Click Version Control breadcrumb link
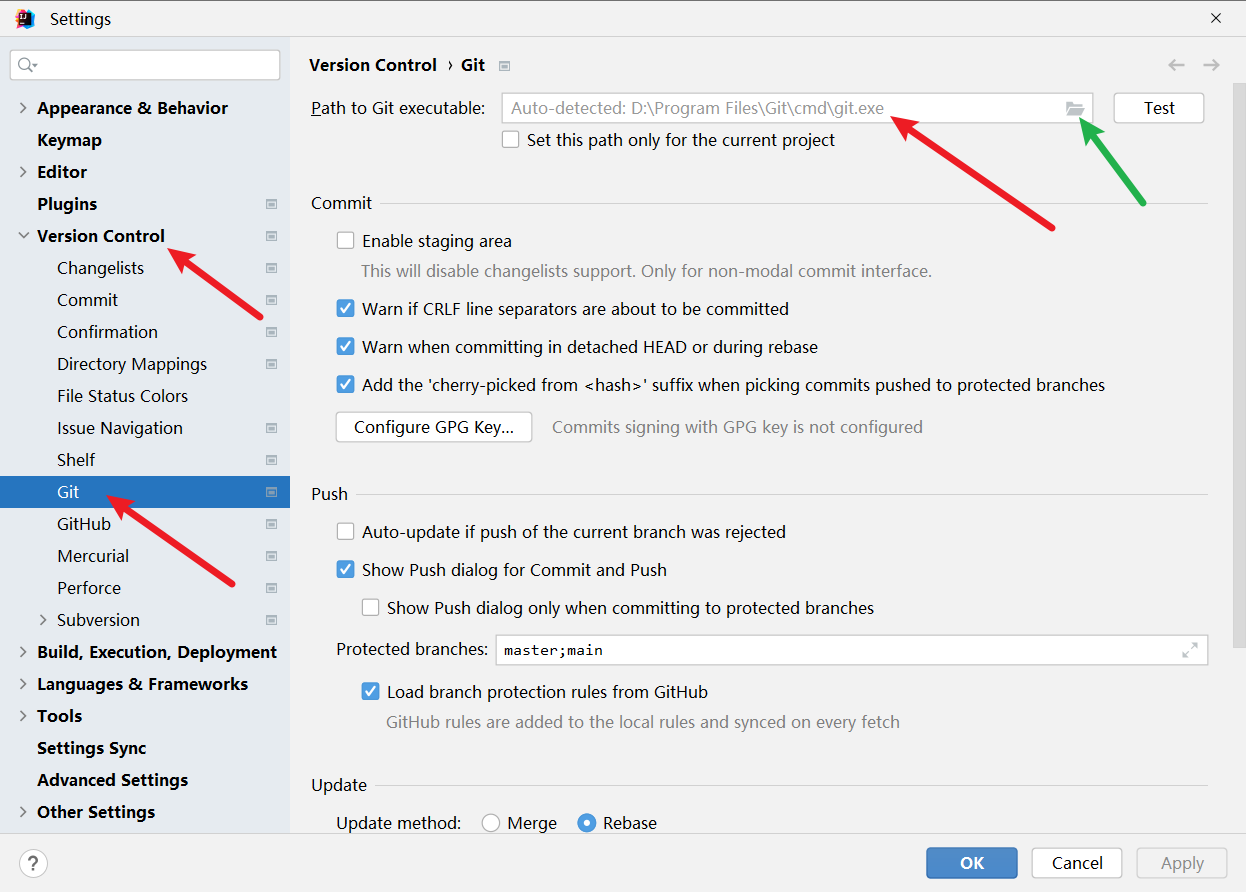The height and width of the screenshot is (892, 1246). click(373, 65)
